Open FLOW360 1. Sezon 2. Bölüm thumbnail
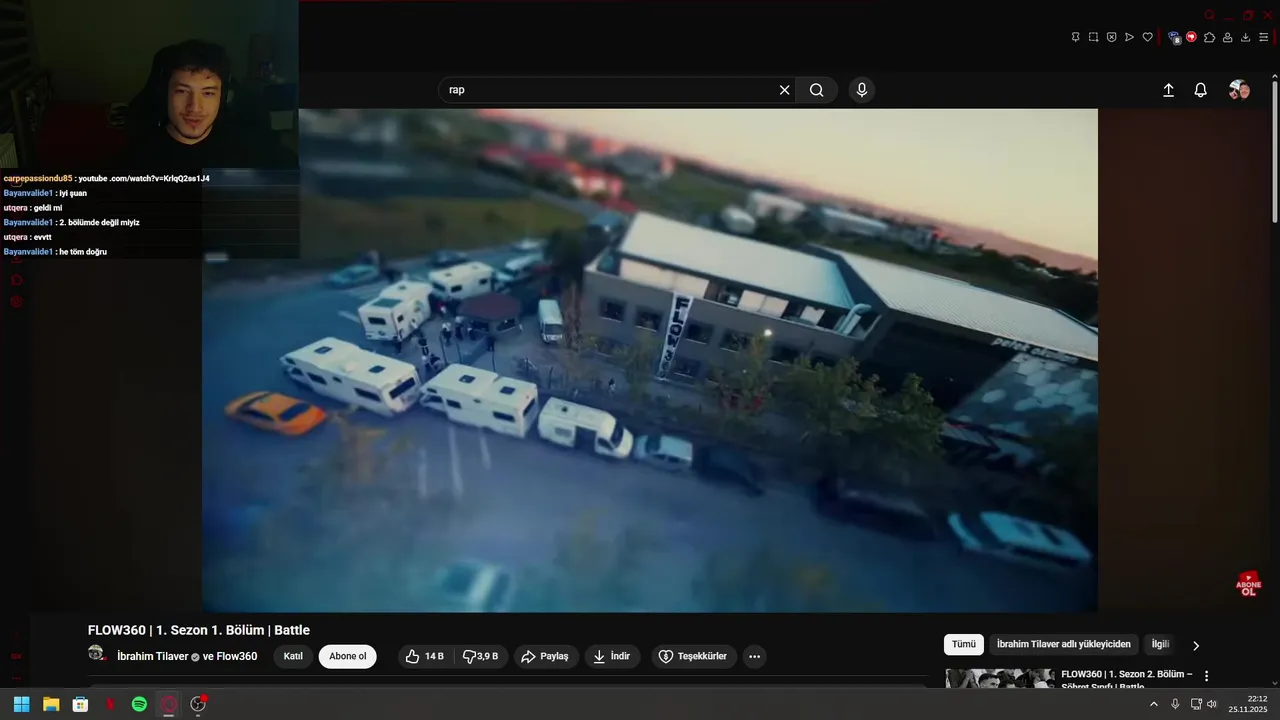Image resolution: width=1280 pixels, height=720 pixels. [x=1000, y=678]
